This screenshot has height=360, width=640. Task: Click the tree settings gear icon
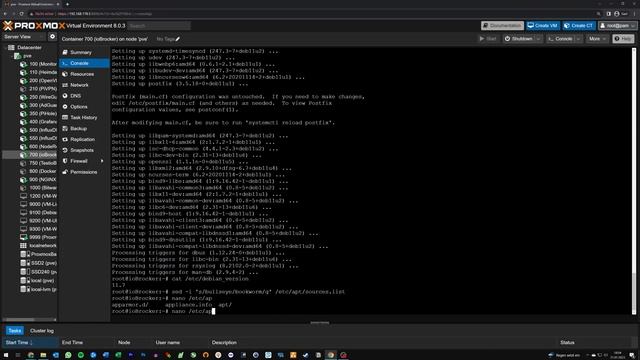[52, 37]
